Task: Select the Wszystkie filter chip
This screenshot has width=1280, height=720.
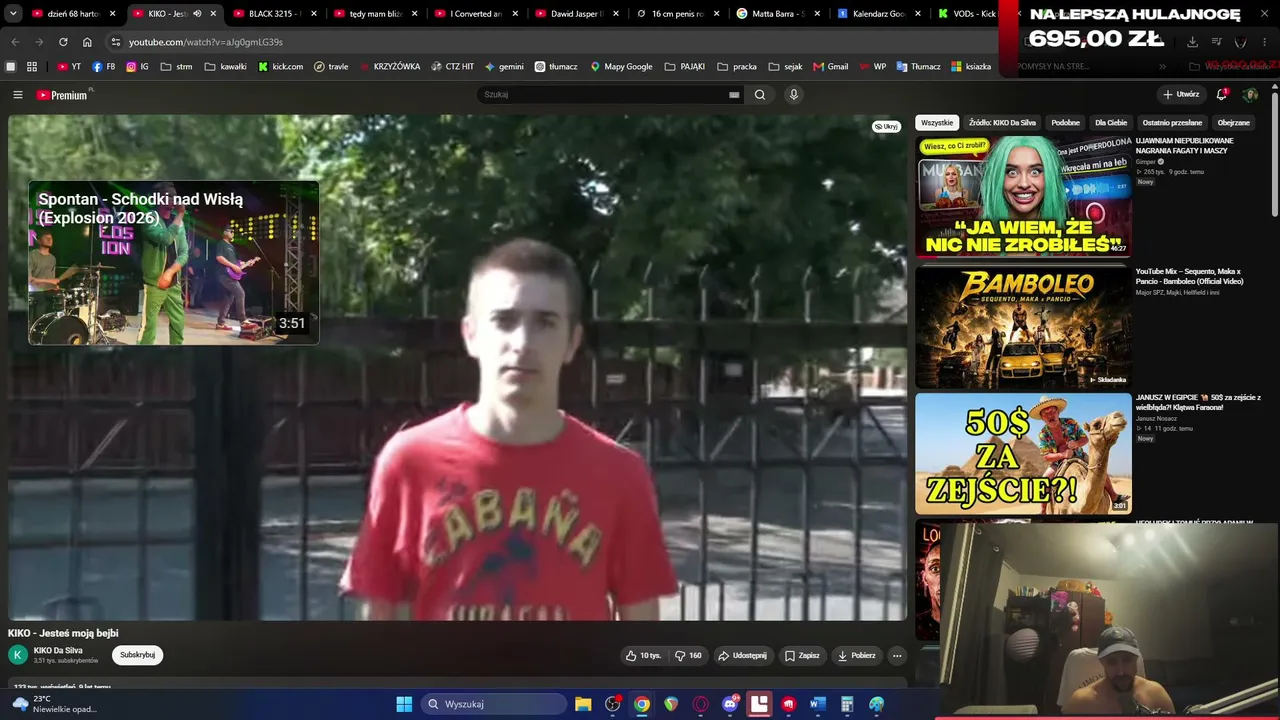Action: coord(937,123)
